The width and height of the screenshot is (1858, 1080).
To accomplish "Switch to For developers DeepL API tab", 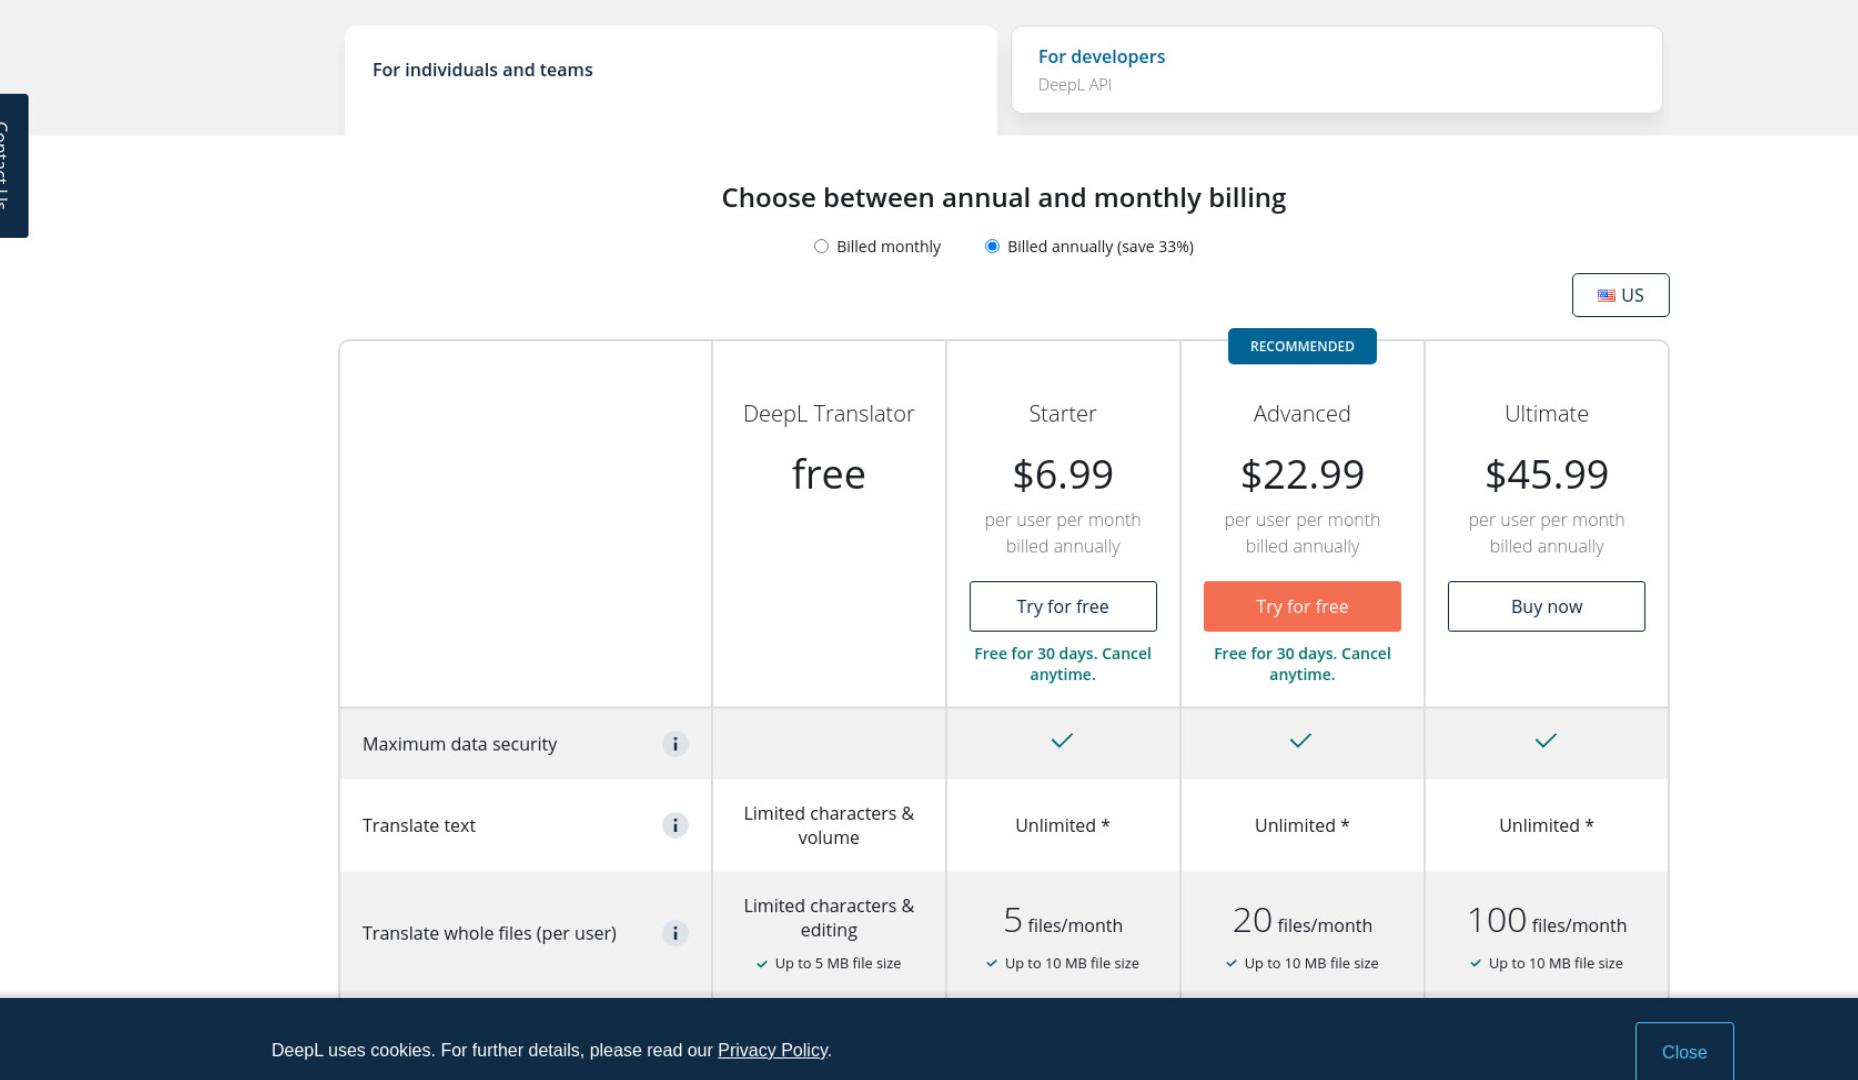I will 1337,70.
